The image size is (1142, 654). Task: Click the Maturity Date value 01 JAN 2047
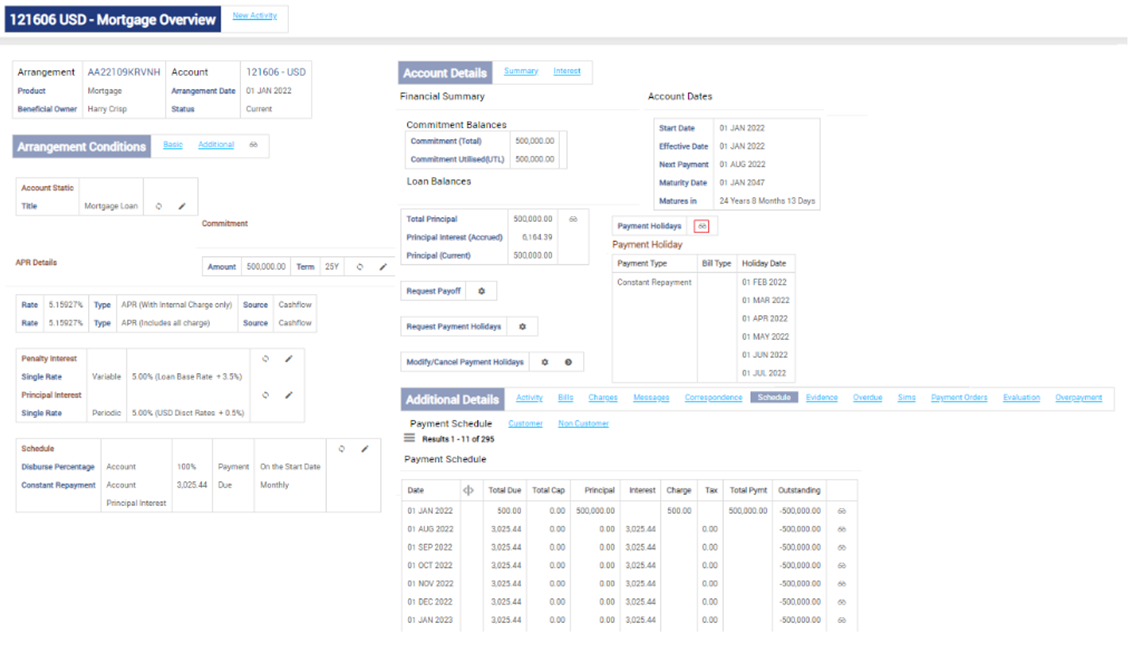pyautogui.click(x=742, y=183)
